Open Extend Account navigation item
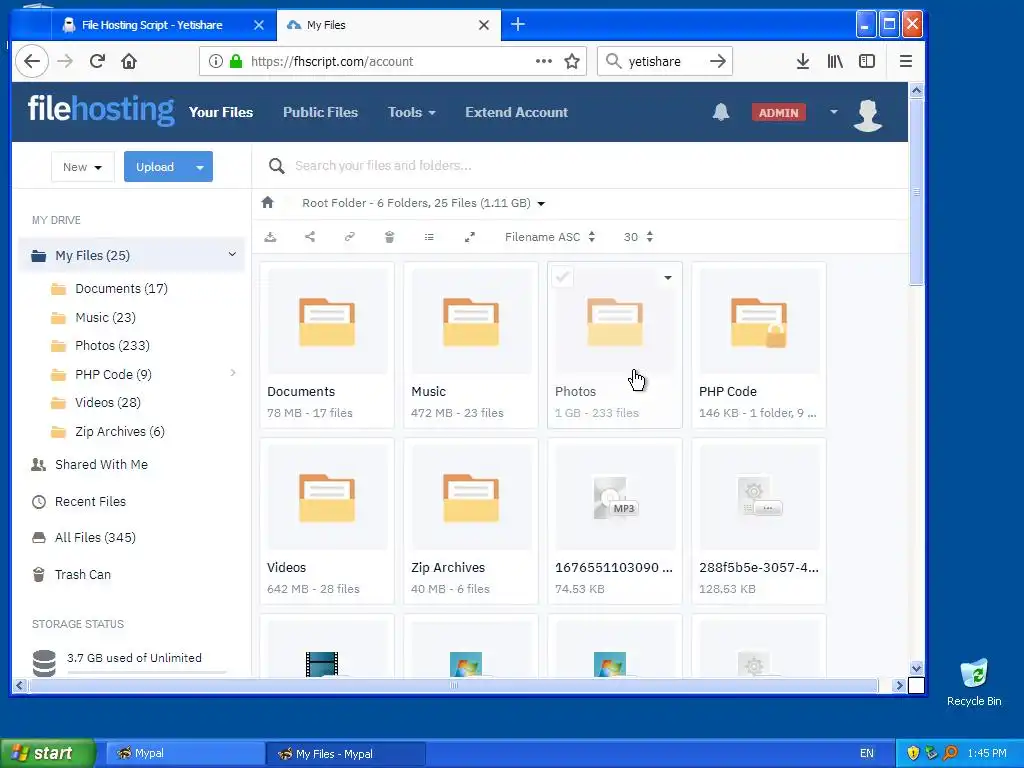 [517, 112]
